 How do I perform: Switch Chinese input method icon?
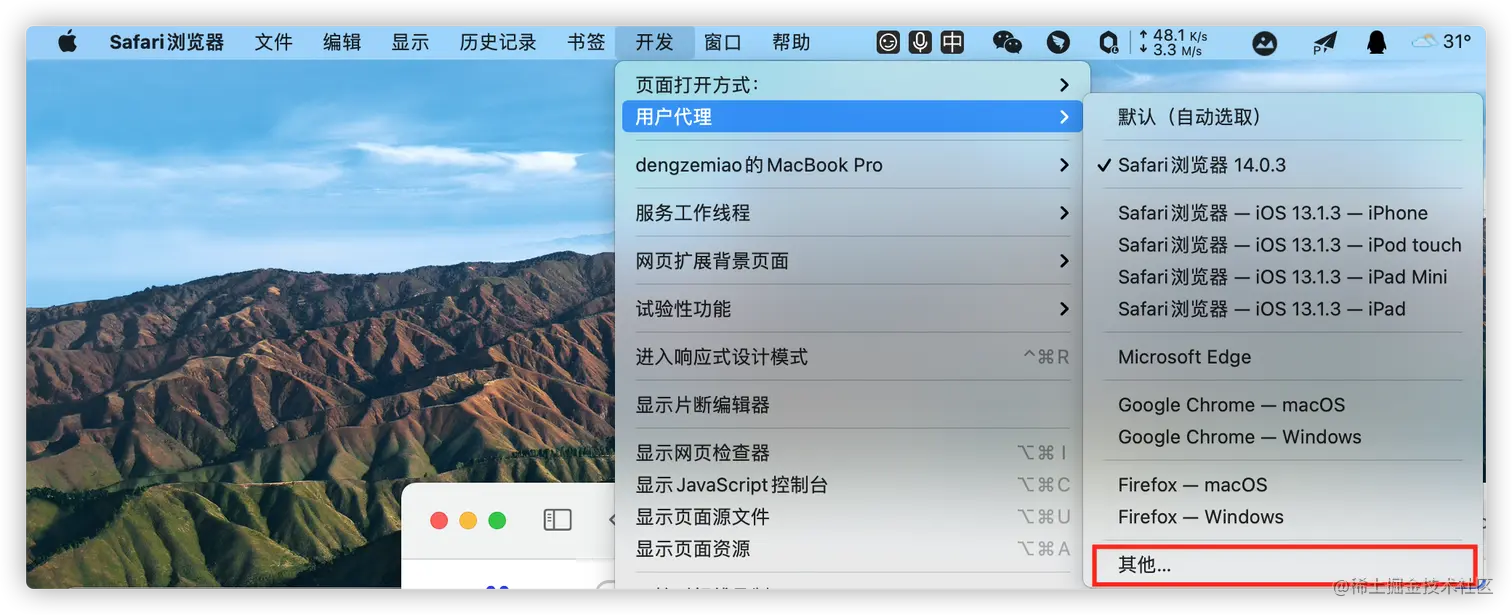coord(953,42)
